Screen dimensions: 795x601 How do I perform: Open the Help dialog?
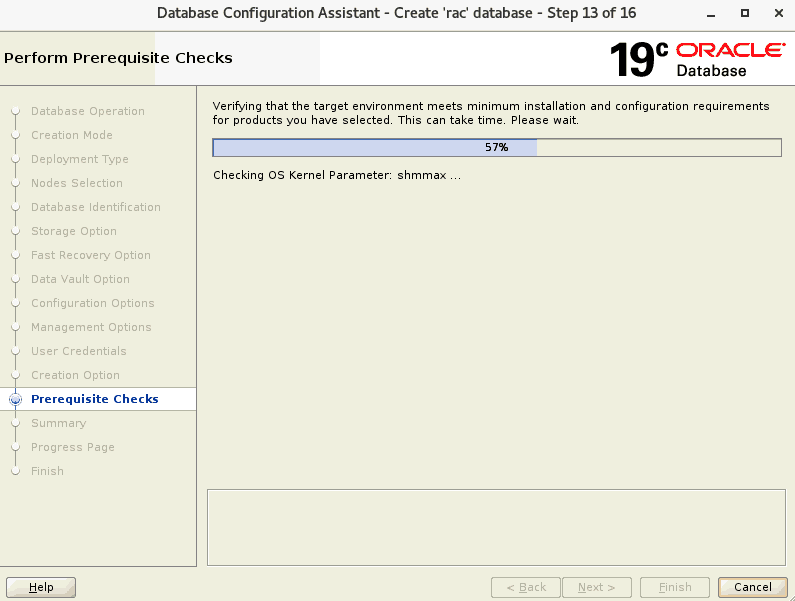coord(41,587)
